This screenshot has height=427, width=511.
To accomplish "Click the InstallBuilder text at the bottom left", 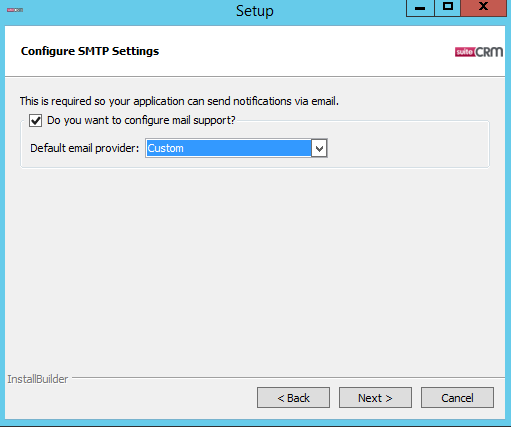I will point(38,379).
